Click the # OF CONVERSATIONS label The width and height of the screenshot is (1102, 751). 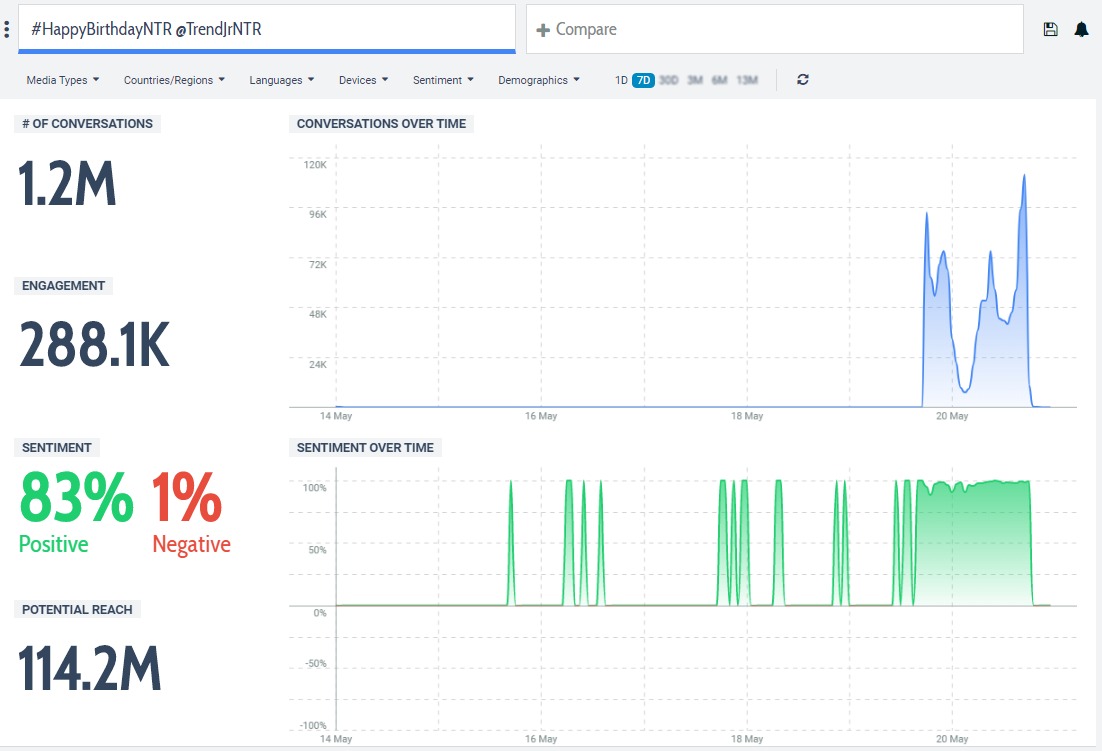[x=87, y=124]
